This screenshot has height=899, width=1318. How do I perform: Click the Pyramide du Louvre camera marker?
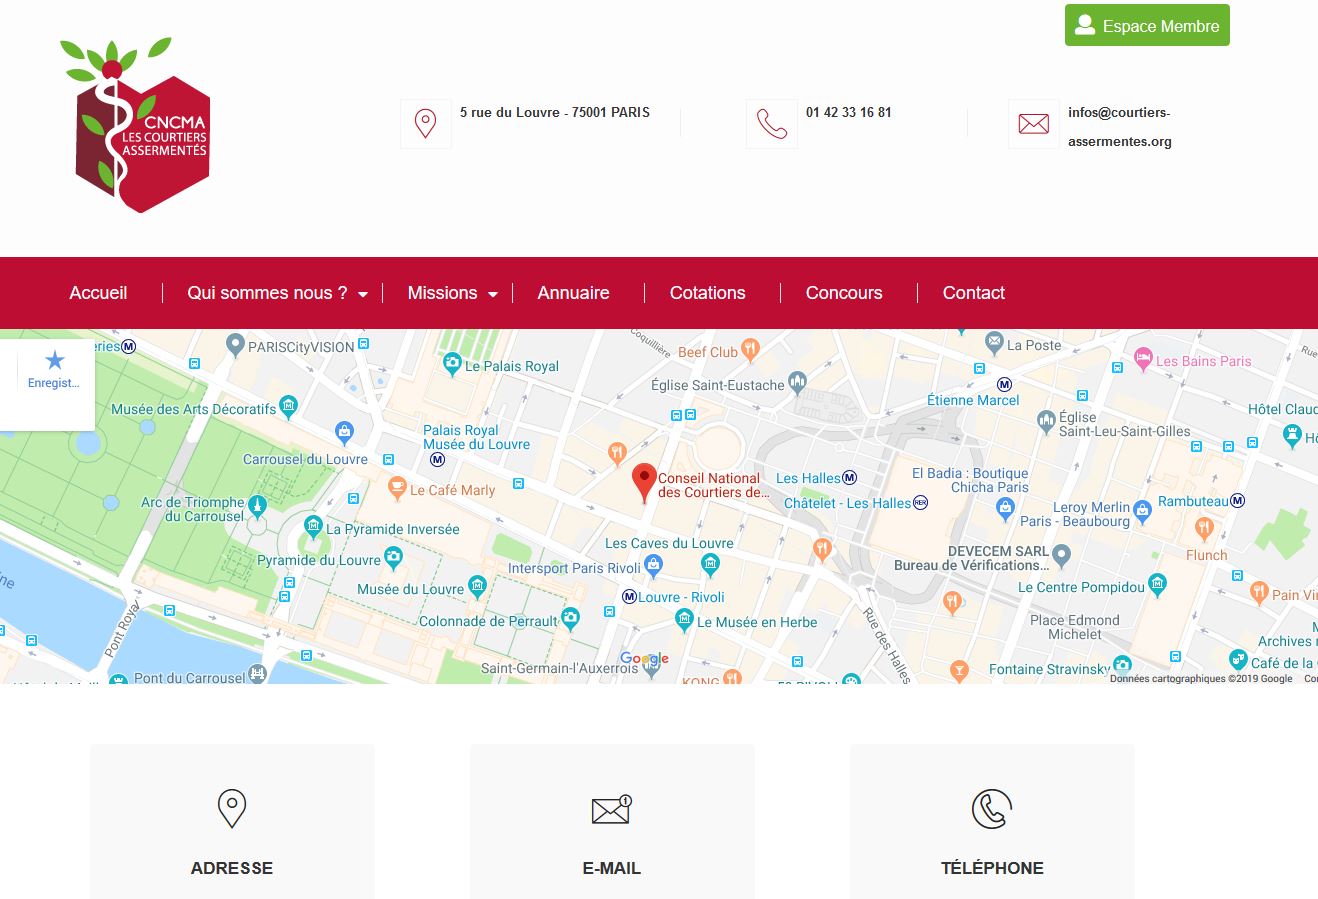(393, 557)
